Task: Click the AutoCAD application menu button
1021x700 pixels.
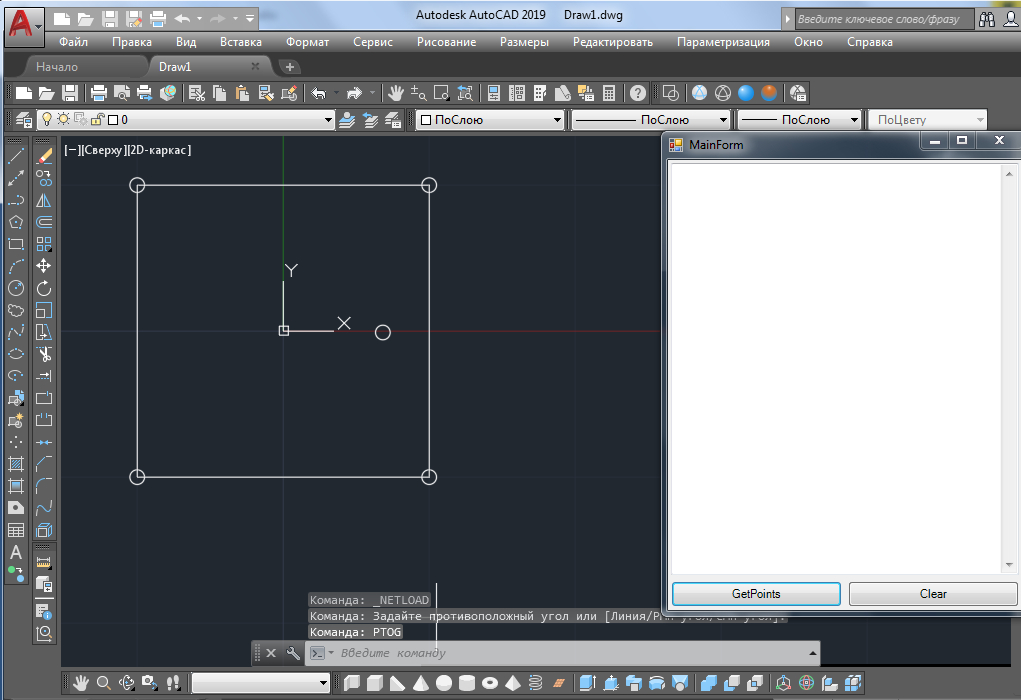Action: coord(24,26)
